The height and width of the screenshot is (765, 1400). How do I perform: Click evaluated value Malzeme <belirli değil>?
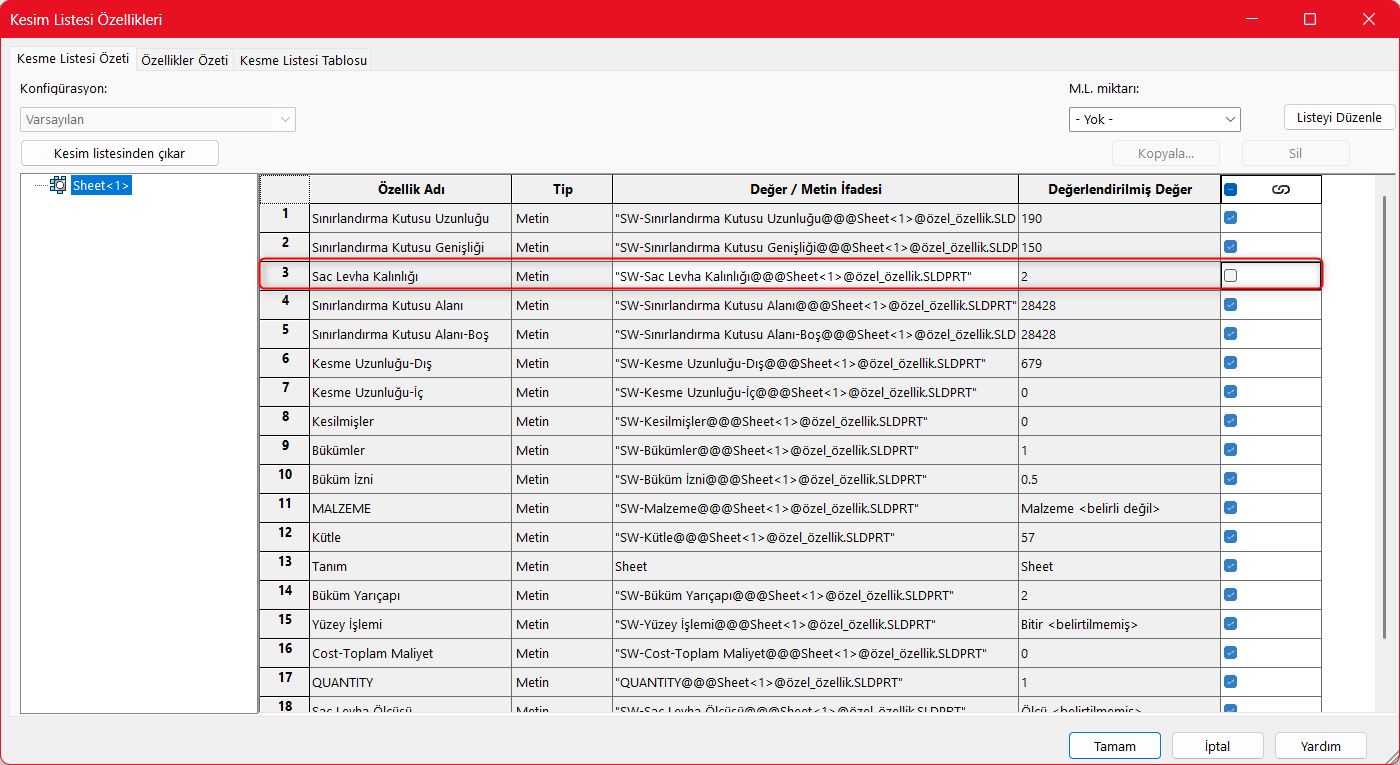1119,508
